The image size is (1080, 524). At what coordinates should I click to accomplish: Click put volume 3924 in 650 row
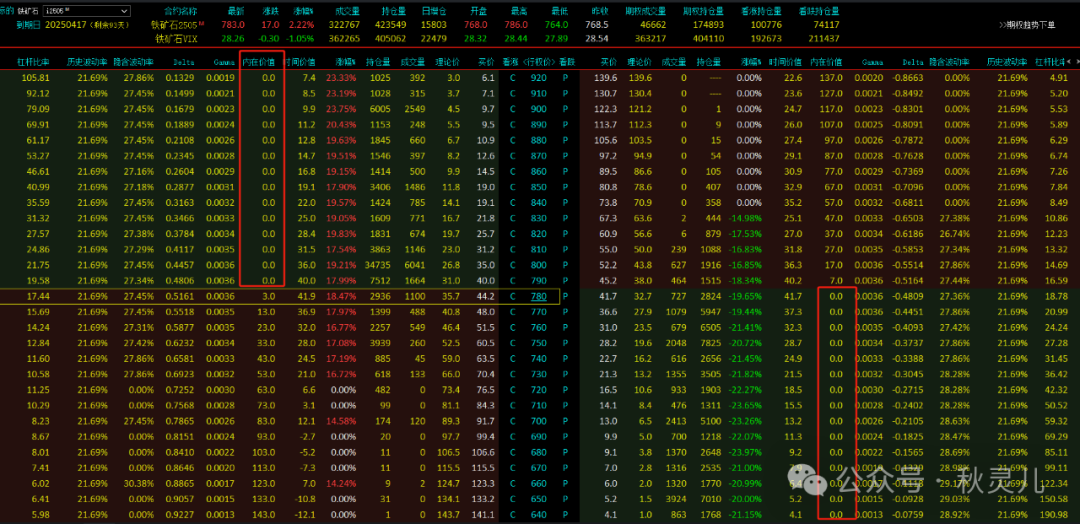pos(676,499)
